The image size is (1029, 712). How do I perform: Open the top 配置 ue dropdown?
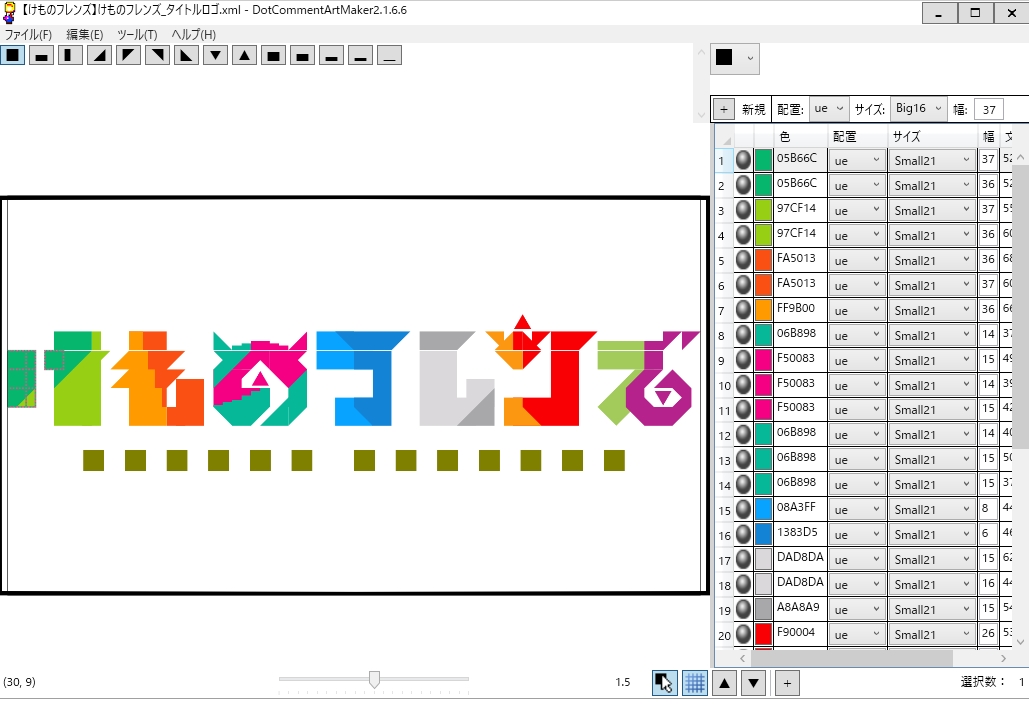point(829,109)
